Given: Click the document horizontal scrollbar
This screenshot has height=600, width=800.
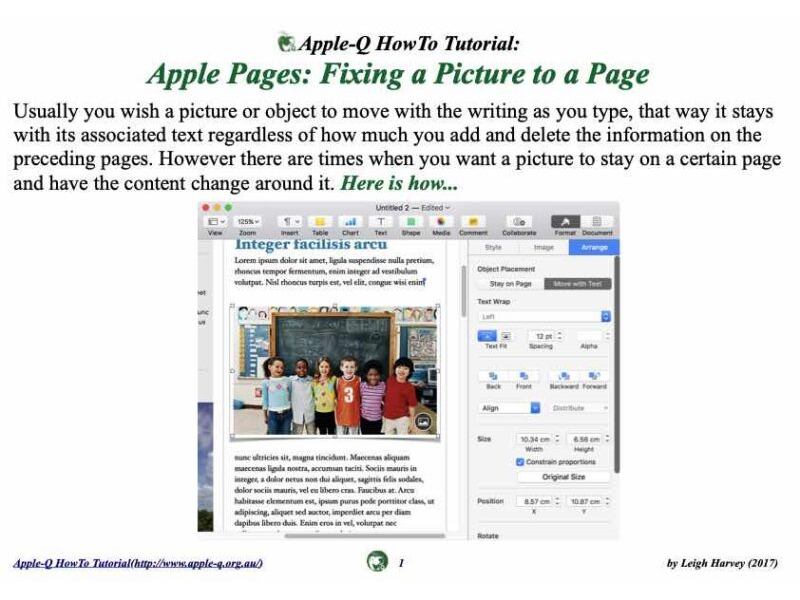Looking at the screenshot, I should tap(364, 536).
